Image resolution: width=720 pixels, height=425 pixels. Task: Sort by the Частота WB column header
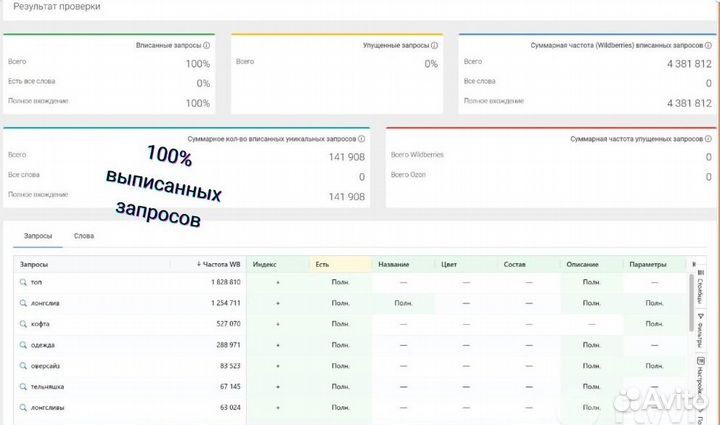[218, 264]
